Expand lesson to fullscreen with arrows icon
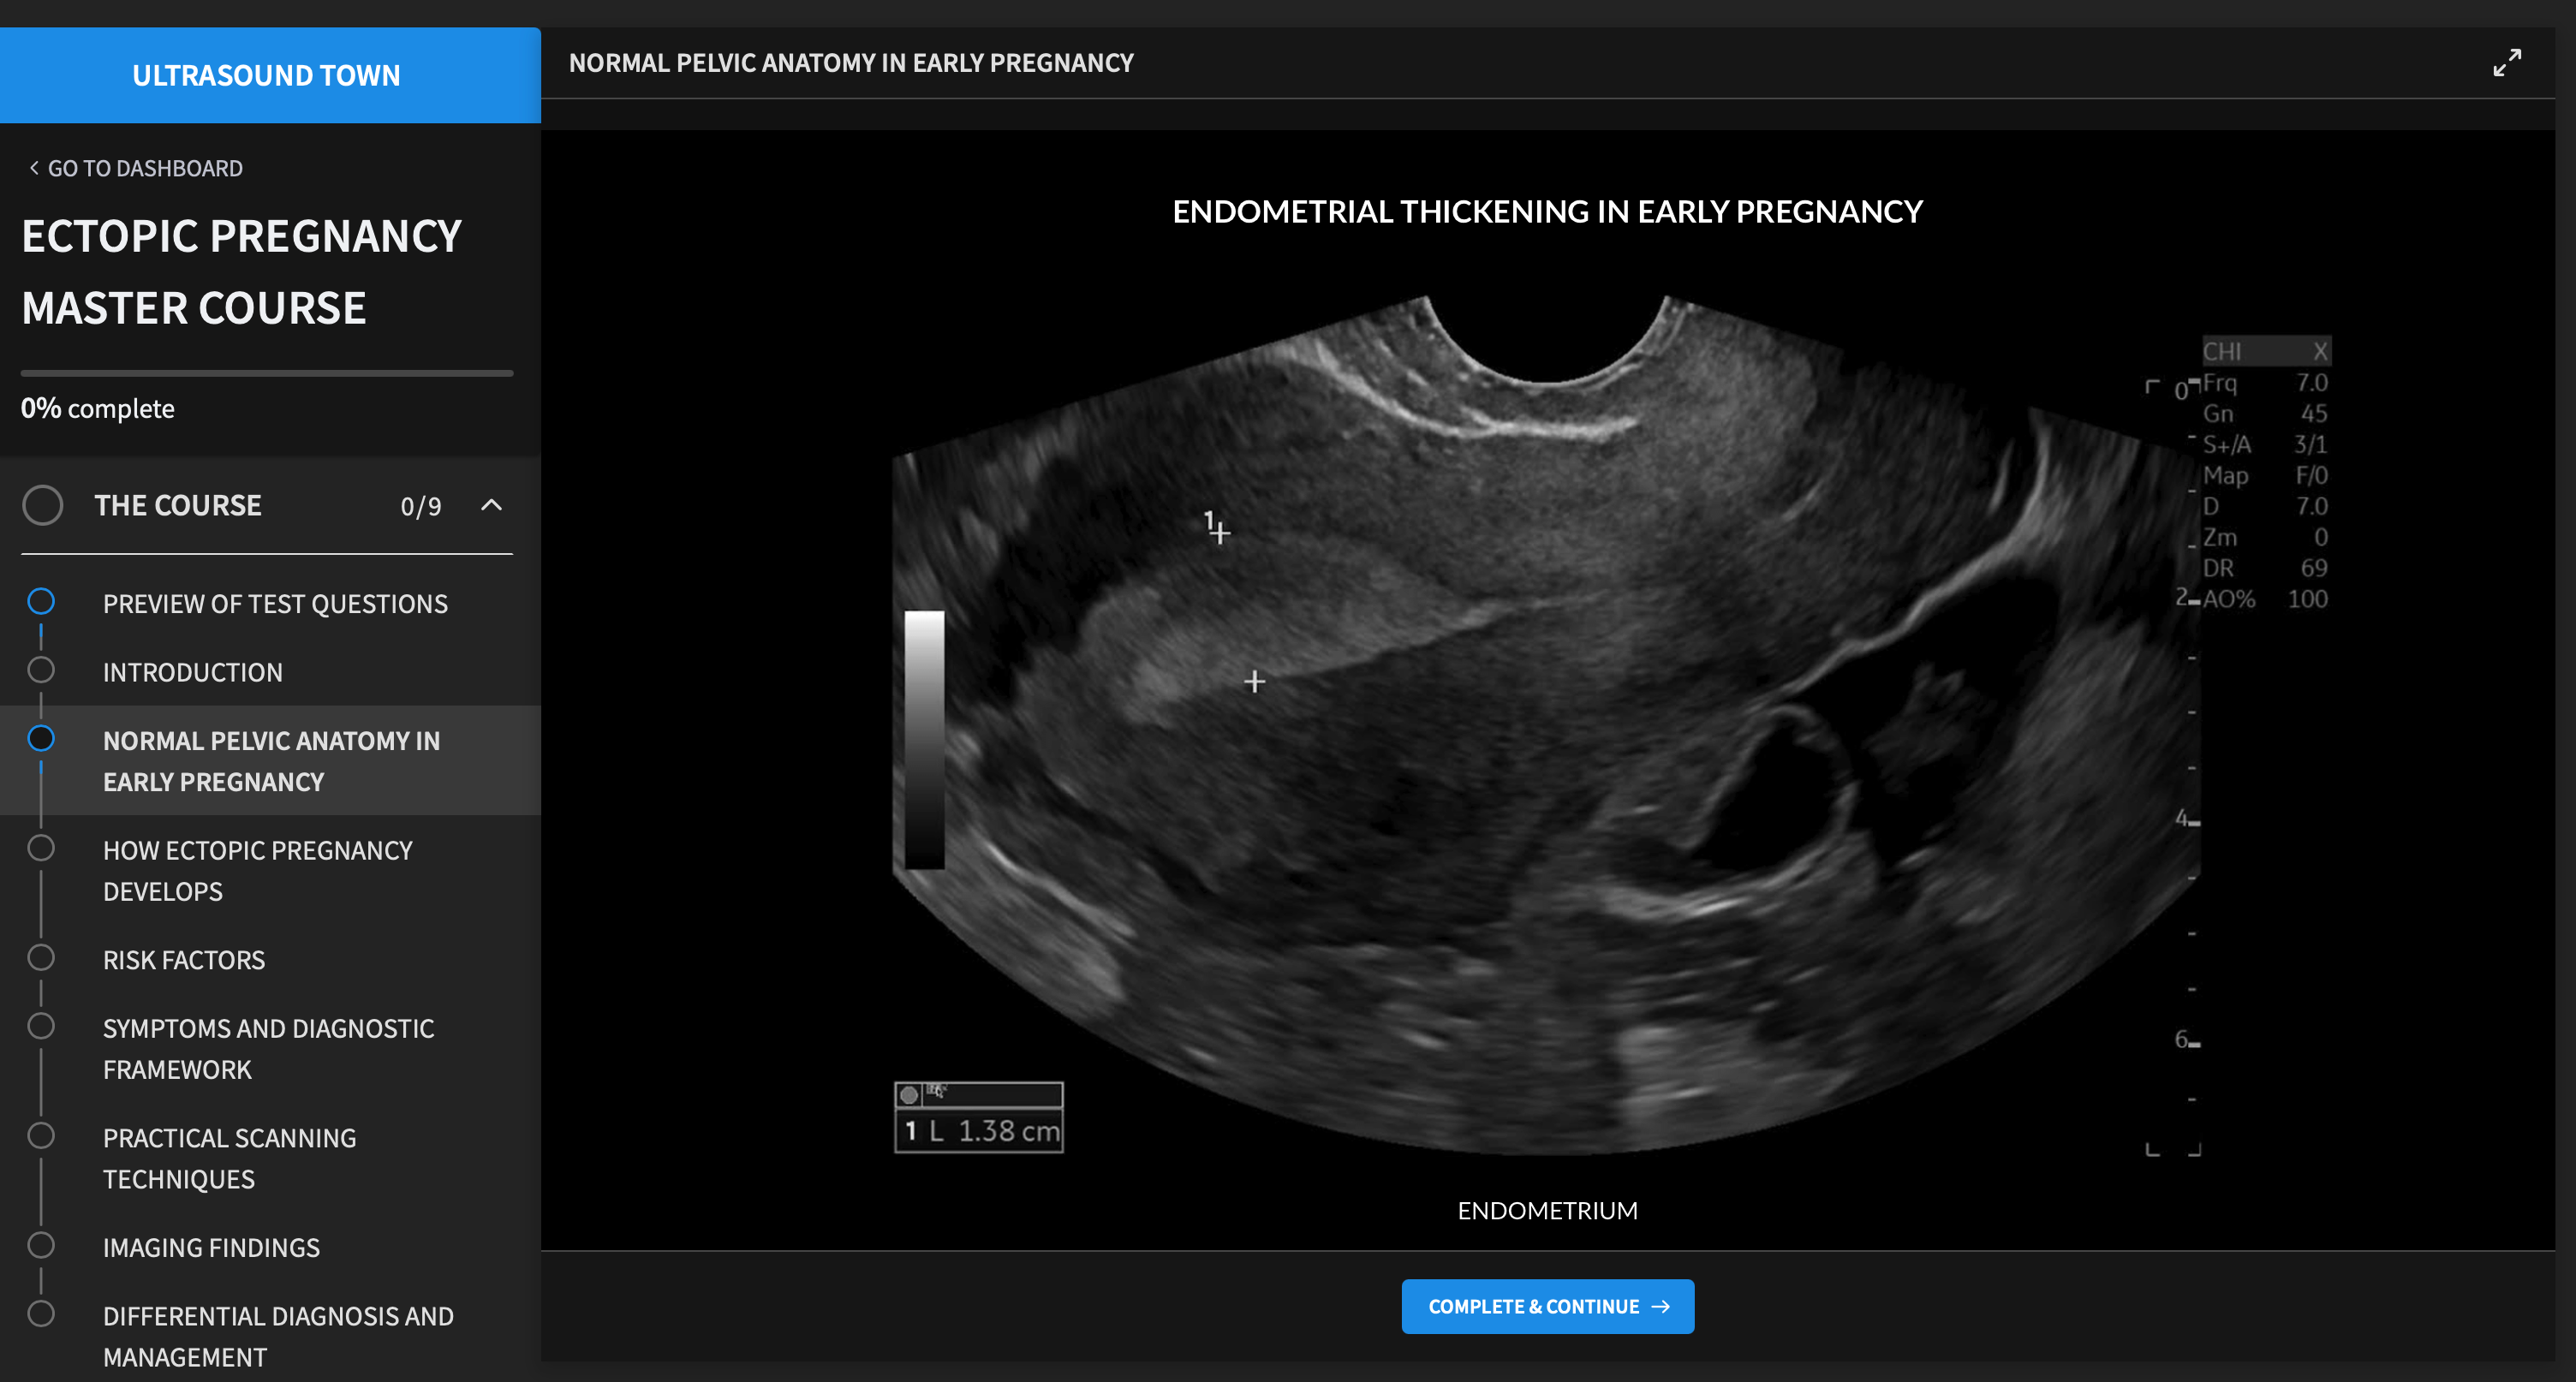The image size is (2576, 1382). [2506, 62]
